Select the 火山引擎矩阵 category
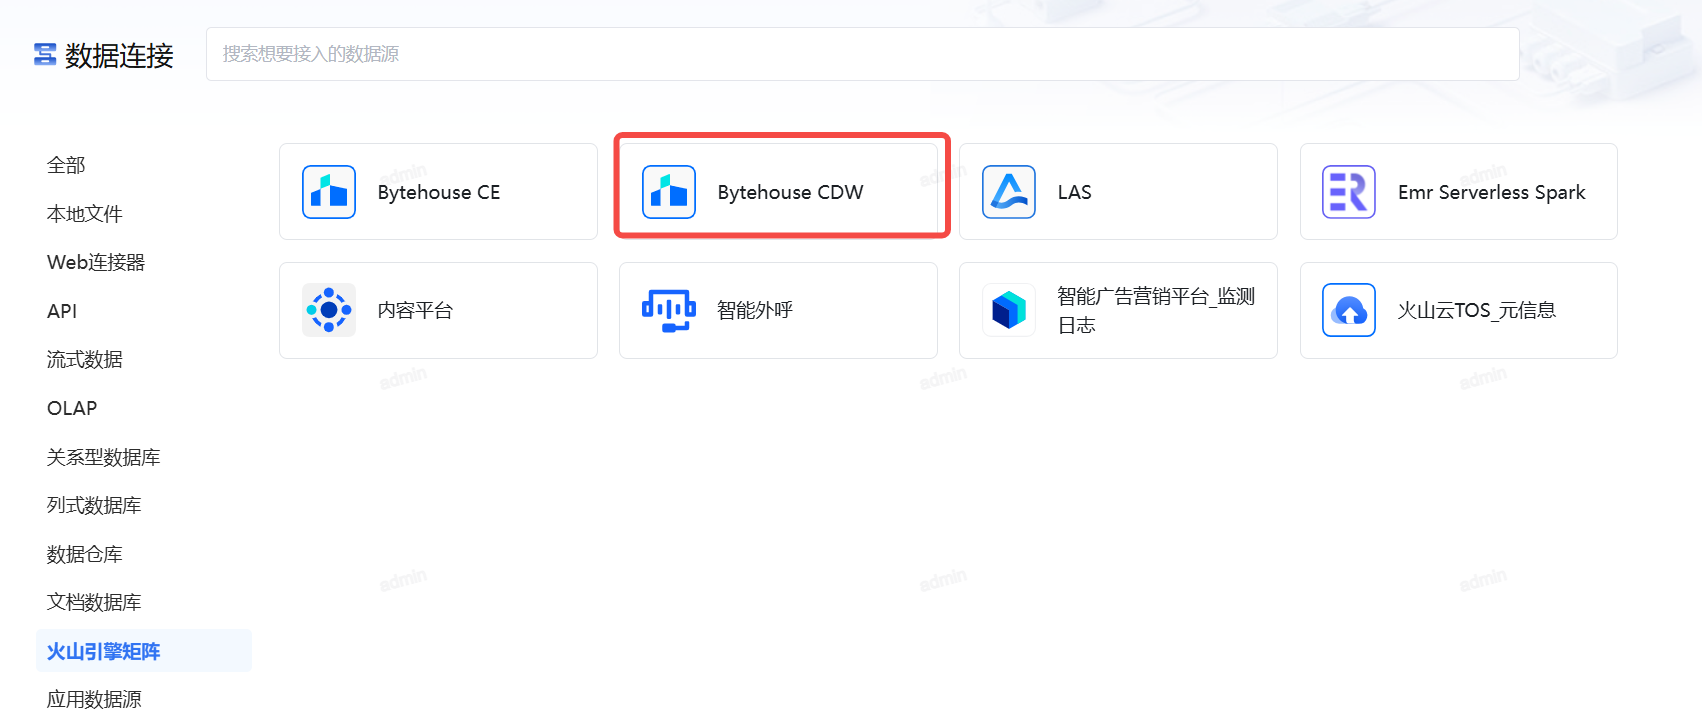 click(x=144, y=651)
